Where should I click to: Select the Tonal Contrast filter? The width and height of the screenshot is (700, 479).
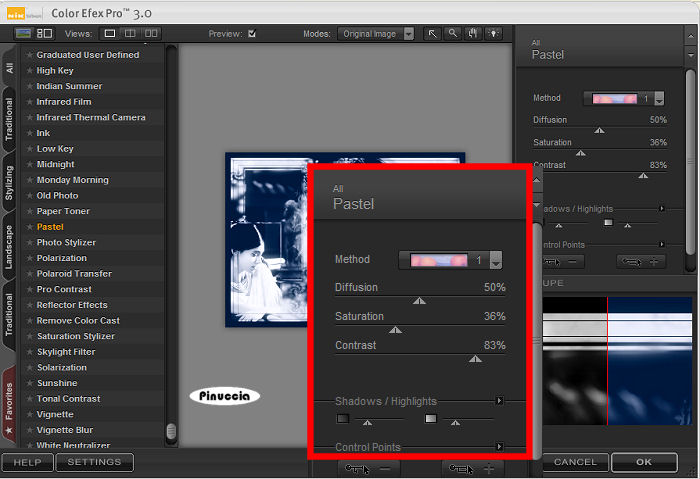pyautogui.click(x=68, y=399)
